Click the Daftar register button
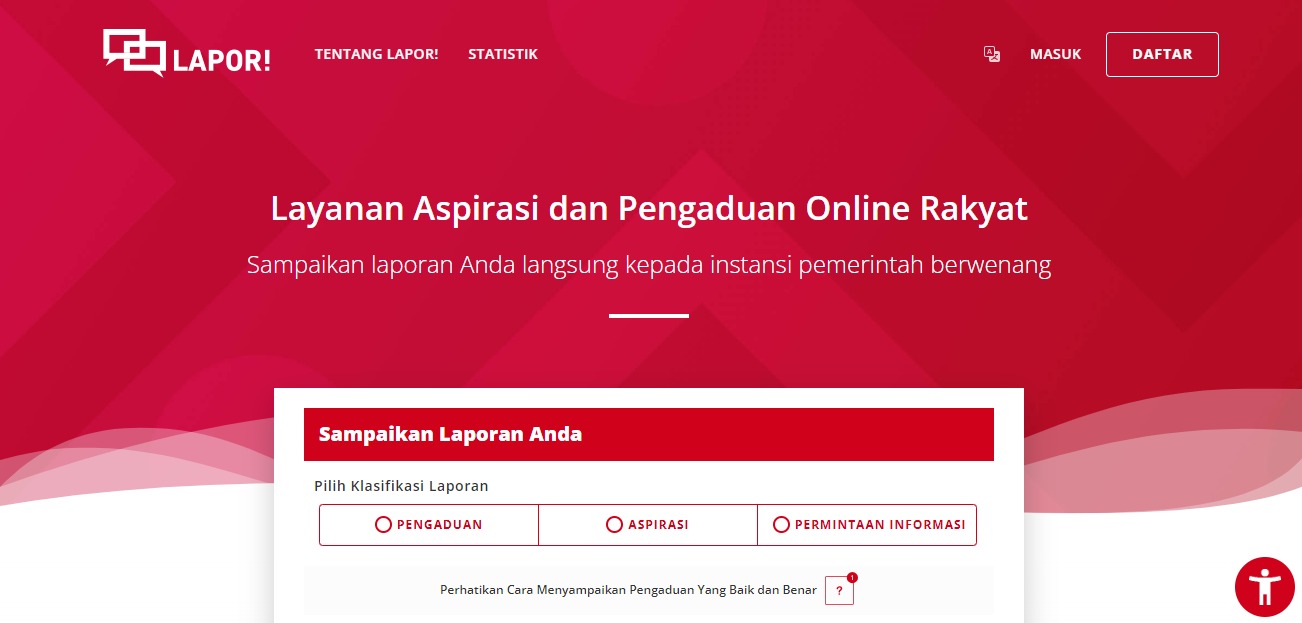1302x623 pixels. coord(1162,54)
